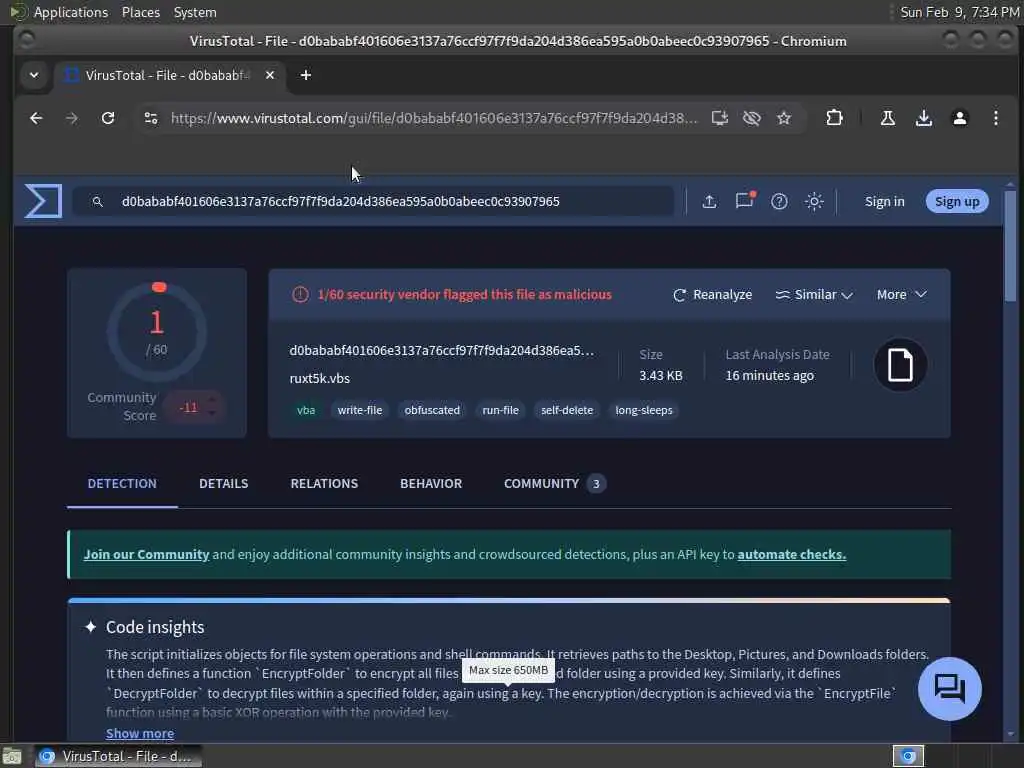Image resolution: width=1024 pixels, height=768 pixels.
Task: Click the Sign up button
Action: click(x=957, y=202)
